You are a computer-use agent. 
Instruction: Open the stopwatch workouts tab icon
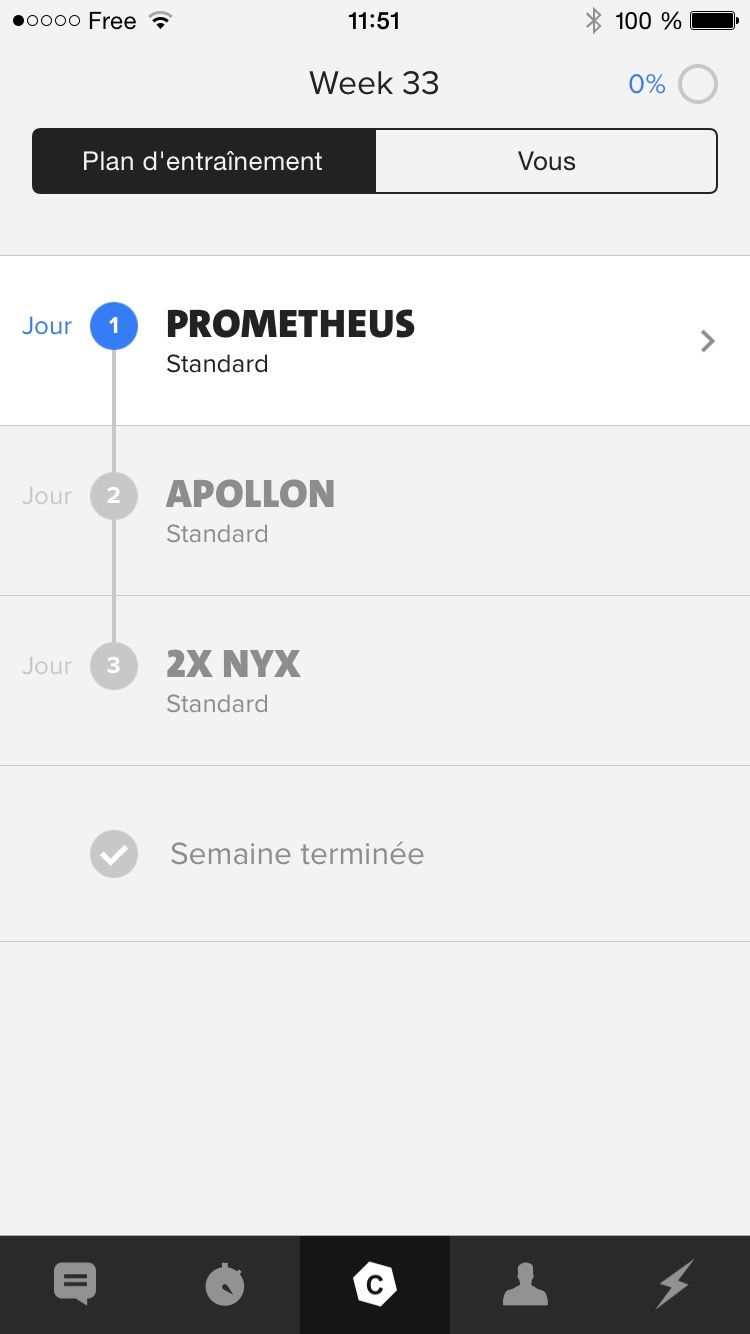[225, 1284]
